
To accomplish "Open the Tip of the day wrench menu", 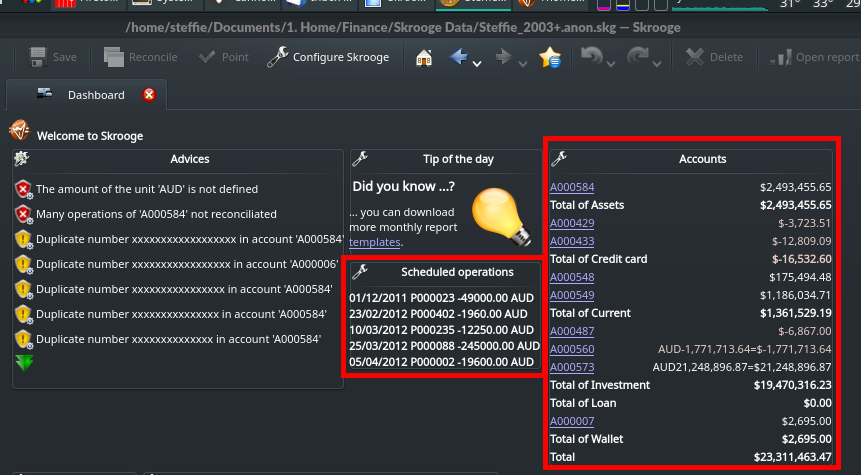I will [x=360, y=159].
